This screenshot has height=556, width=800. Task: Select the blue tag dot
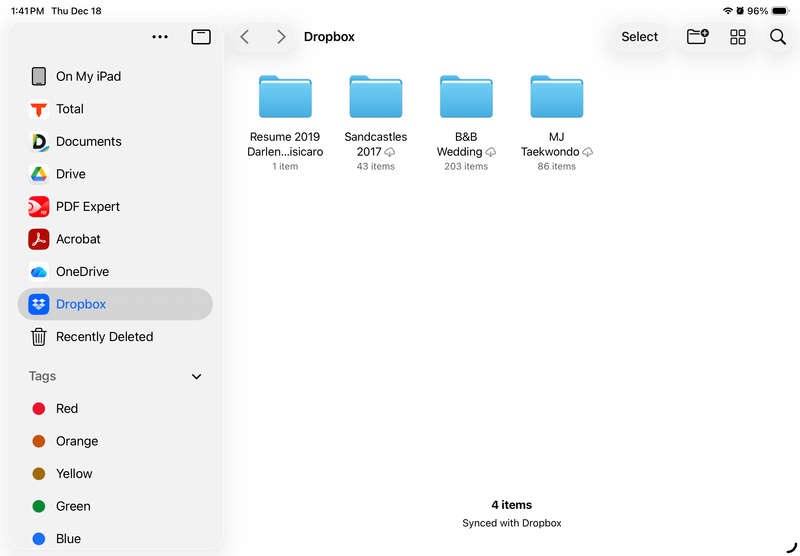39,539
